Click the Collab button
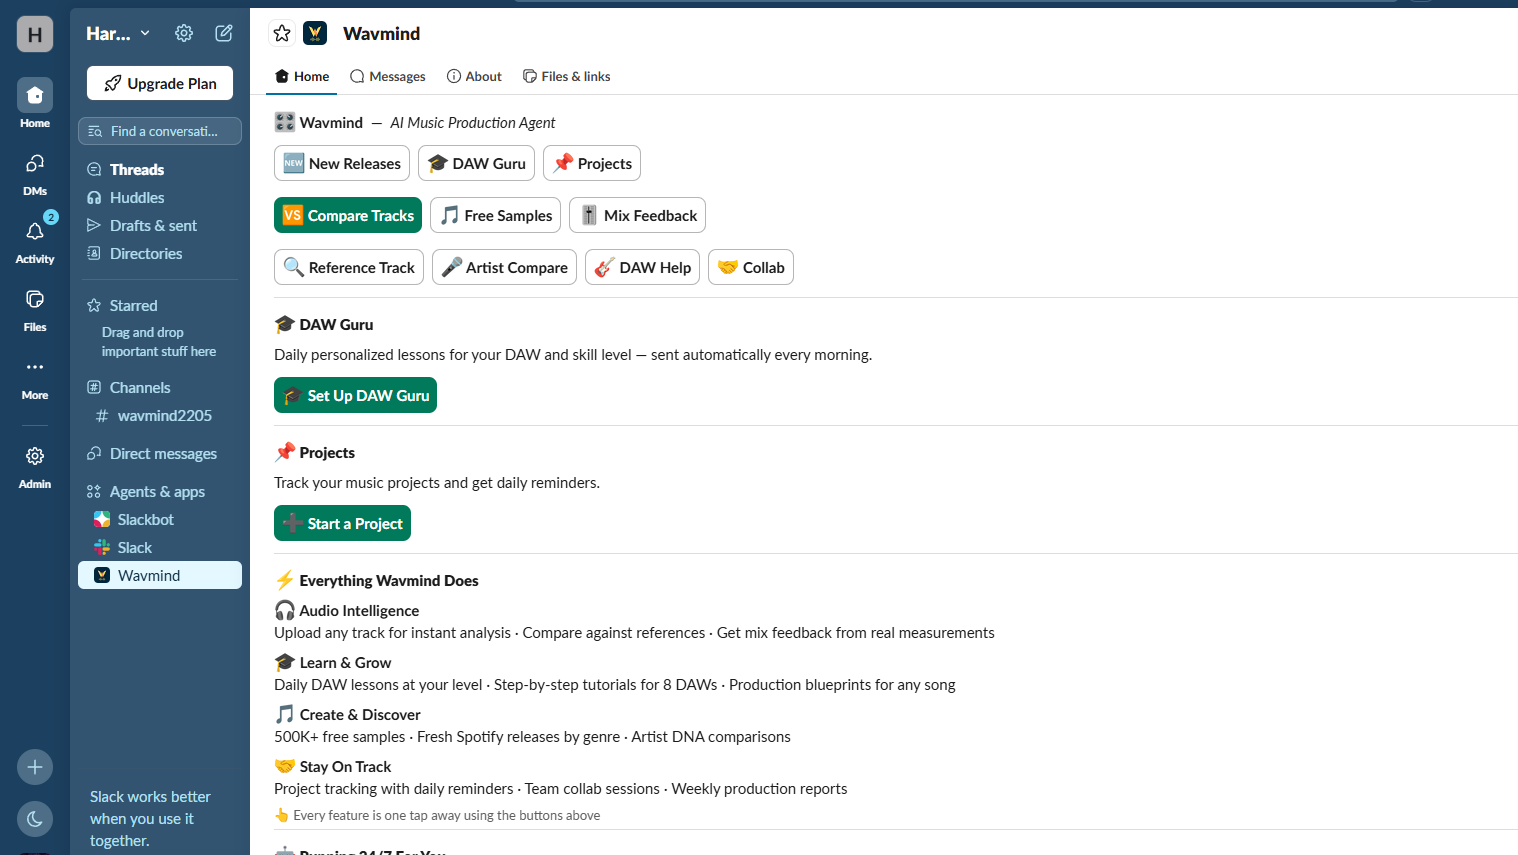The height and width of the screenshot is (855, 1518). click(x=751, y=267)
